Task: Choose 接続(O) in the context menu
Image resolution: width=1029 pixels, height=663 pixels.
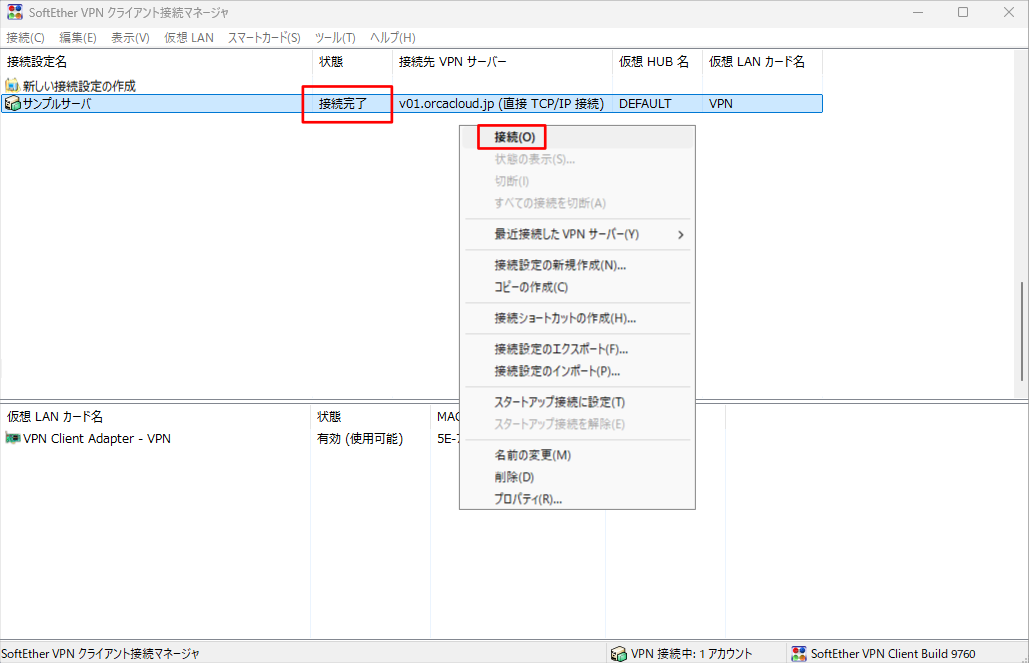Action: point(514,137)
